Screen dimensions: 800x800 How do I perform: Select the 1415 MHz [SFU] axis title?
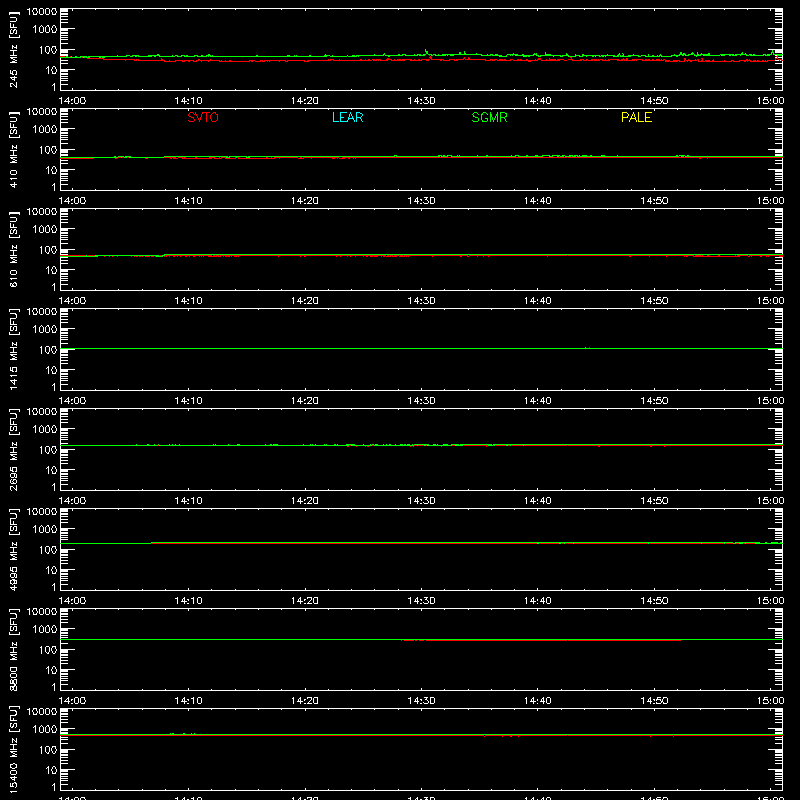[x=13, y=349]
